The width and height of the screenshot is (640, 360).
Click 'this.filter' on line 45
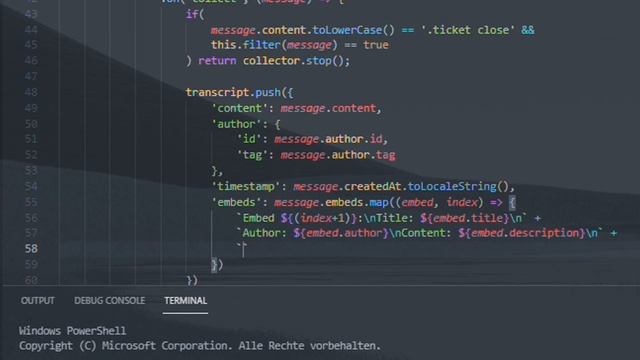pos(246,45)
